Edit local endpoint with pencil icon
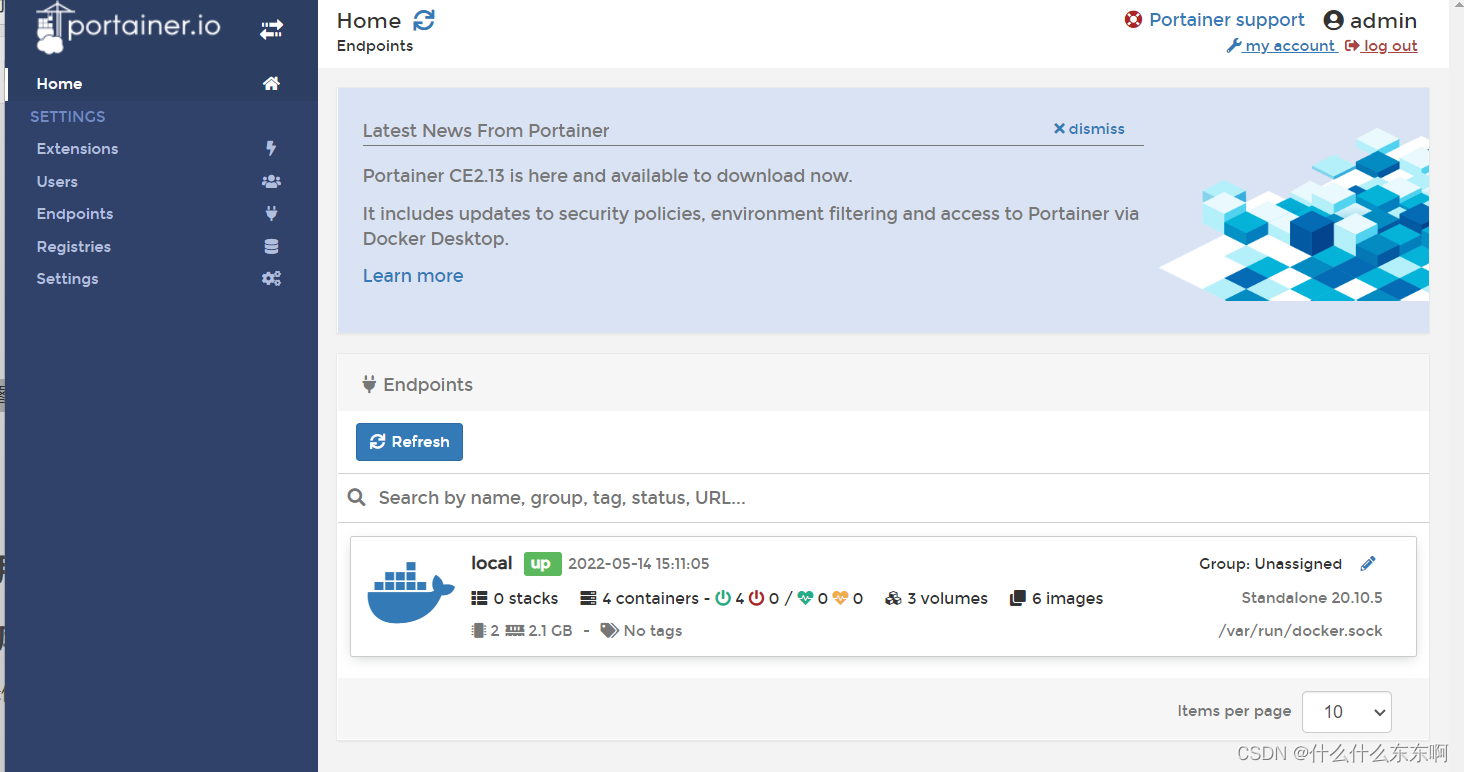Viewport: 1464px width, 772px height. 1368,564
